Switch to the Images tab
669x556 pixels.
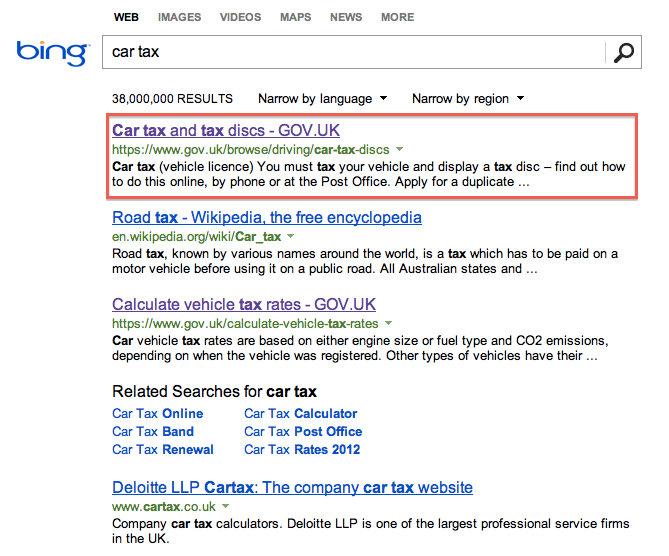[x=179, y=17]
